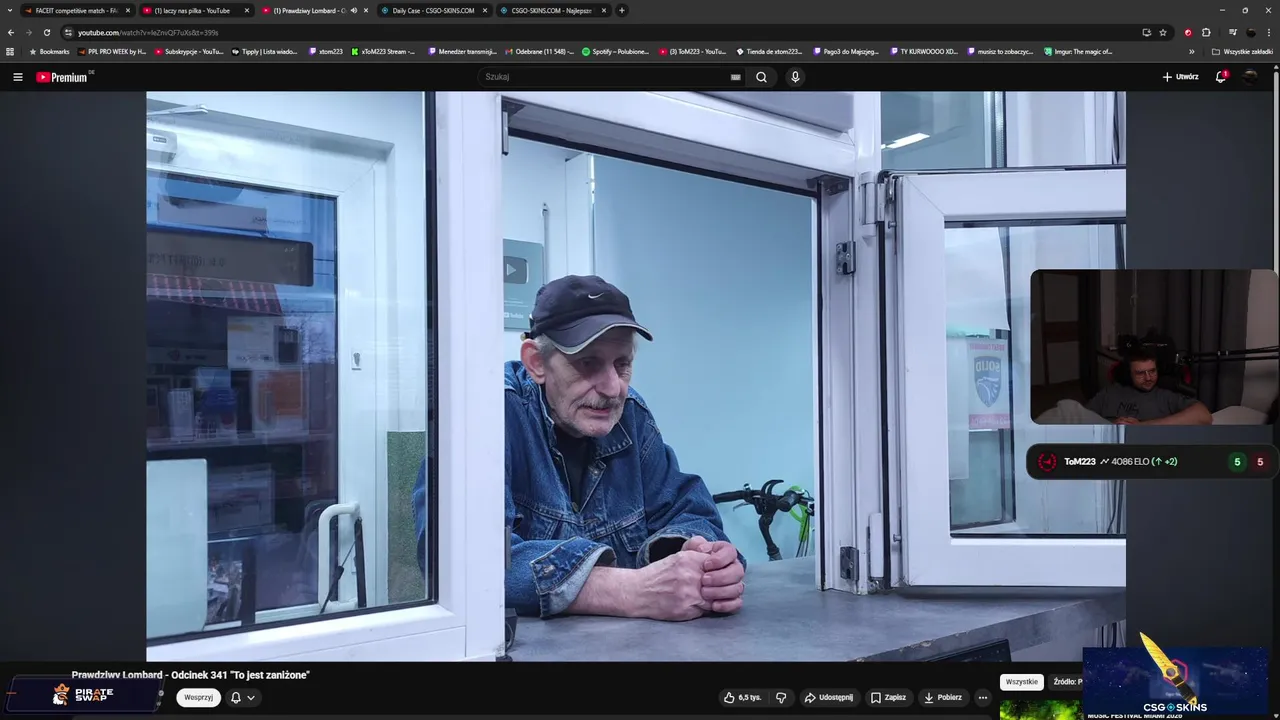This screenshot has height=720, width=1280.
Task: Mute the tab via speaker icon
Action: click(353, 10)
